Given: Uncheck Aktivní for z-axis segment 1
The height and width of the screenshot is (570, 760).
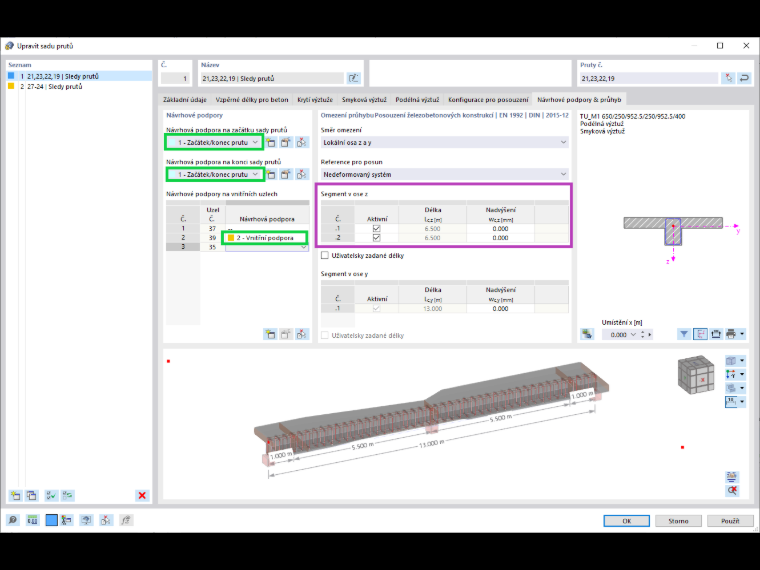Looking at the screenshot, I should coord(377,228).
